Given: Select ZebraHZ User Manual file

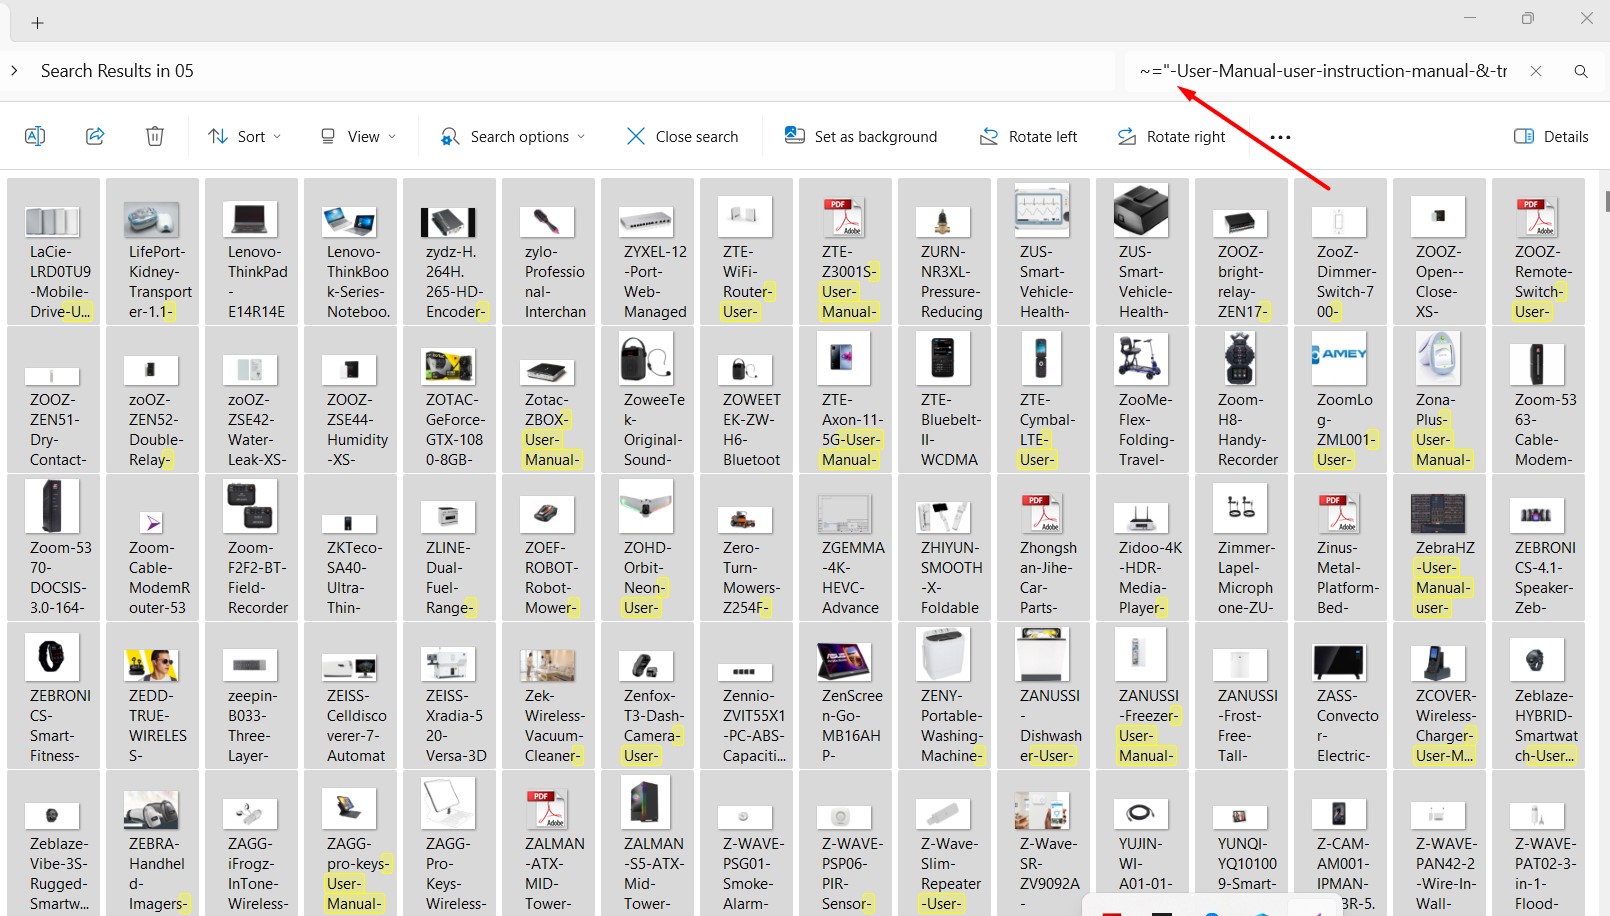Looking at the screenshot, I should (x=1440, y=548).
